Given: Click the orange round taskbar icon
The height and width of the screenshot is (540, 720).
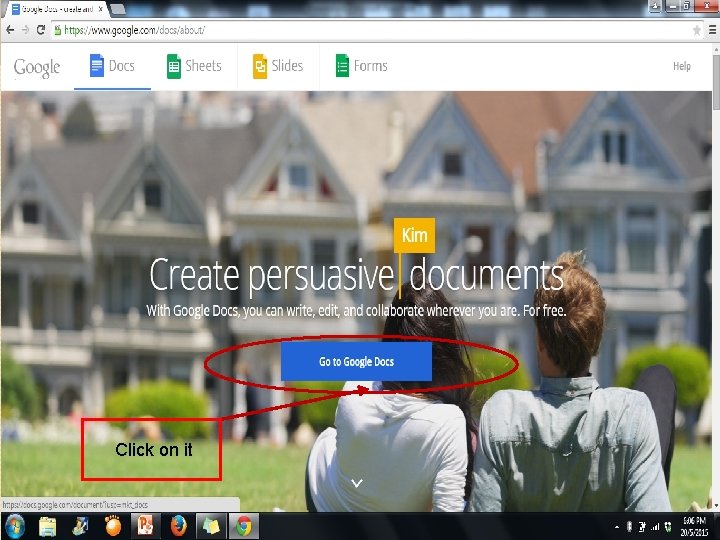Looking at the screenshot, I should 113,526.
